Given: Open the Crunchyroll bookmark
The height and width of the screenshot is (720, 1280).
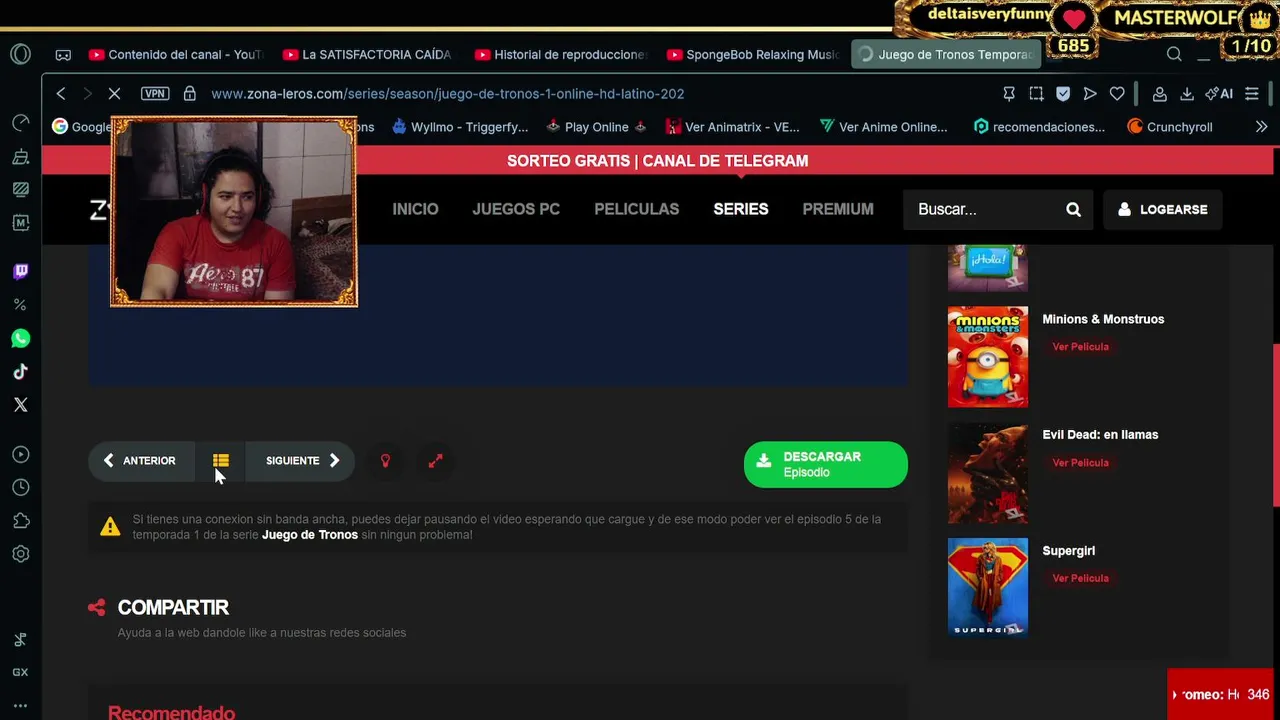Looking at the screenshot, I should click(x=1170, y=127).
